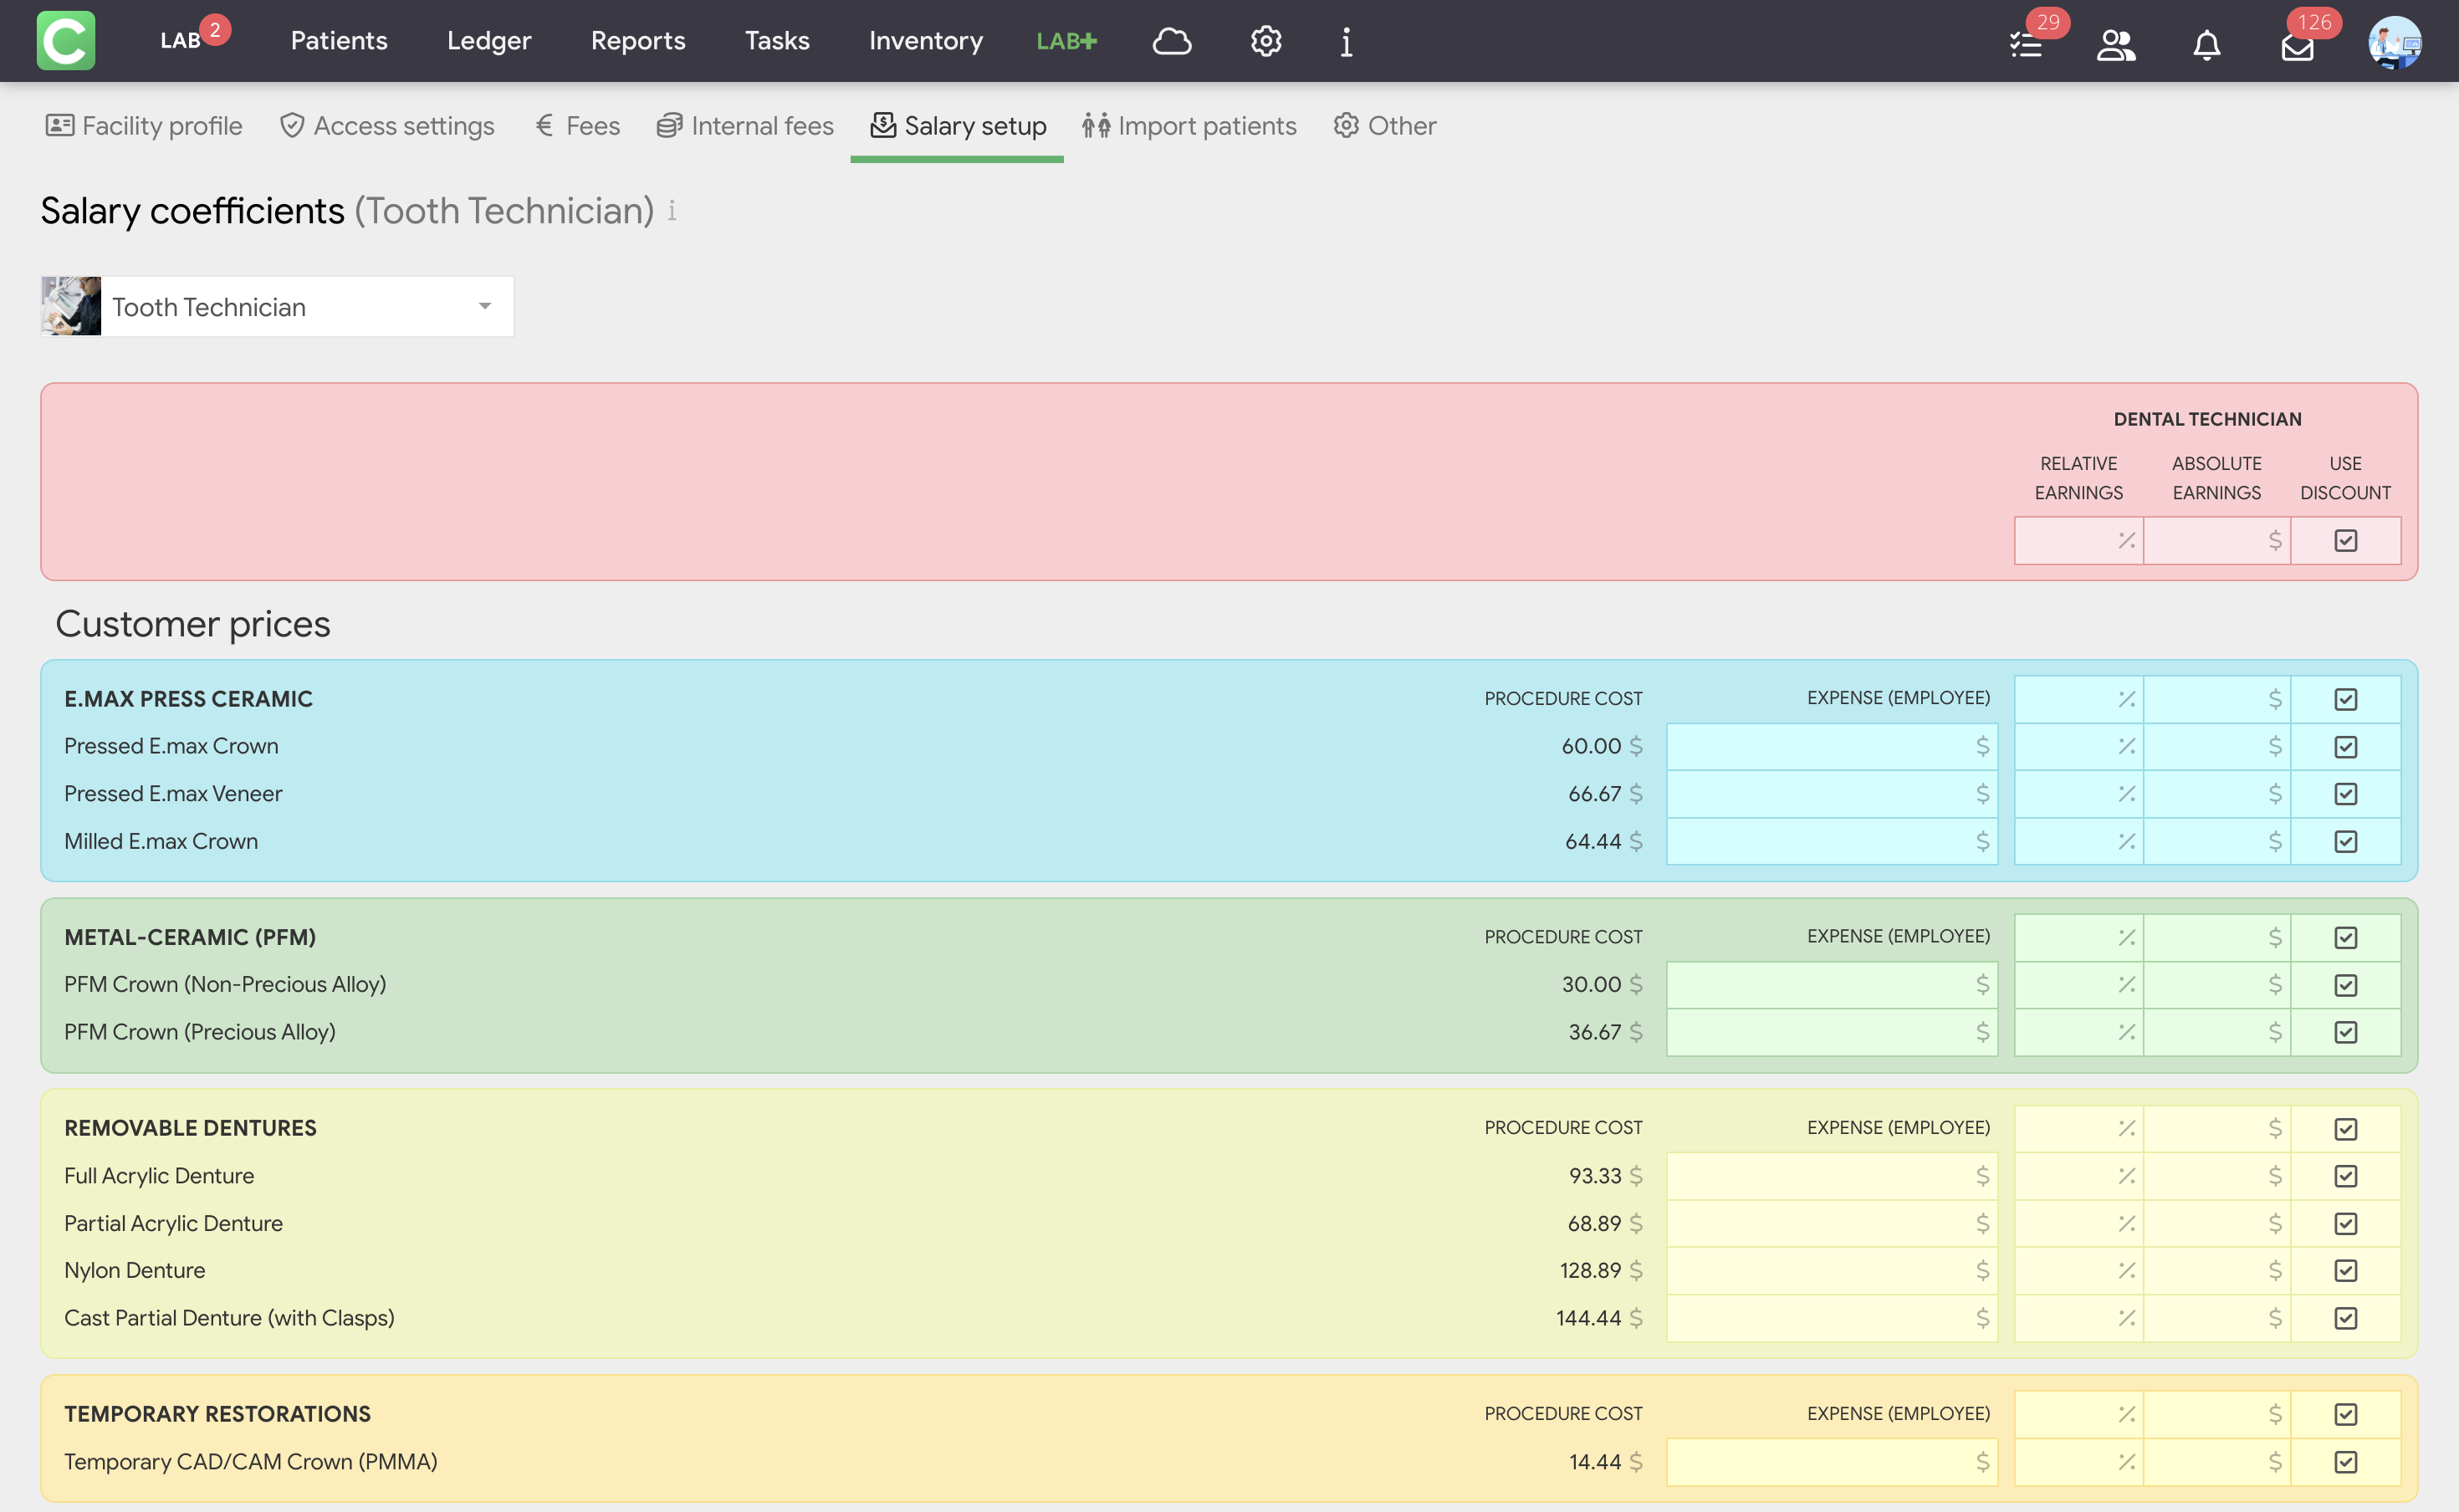Open the Access settings tab
Screen dimensions: 2459x1512
coord(387,126)
